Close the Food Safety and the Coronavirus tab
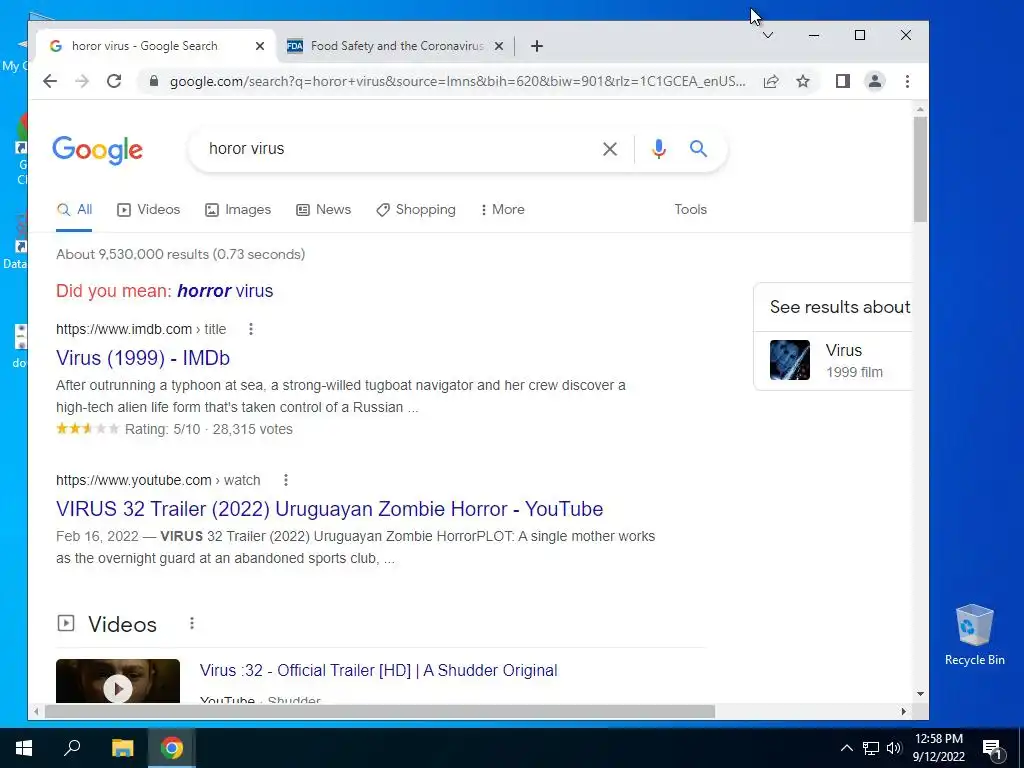 (x=499, y=46)
